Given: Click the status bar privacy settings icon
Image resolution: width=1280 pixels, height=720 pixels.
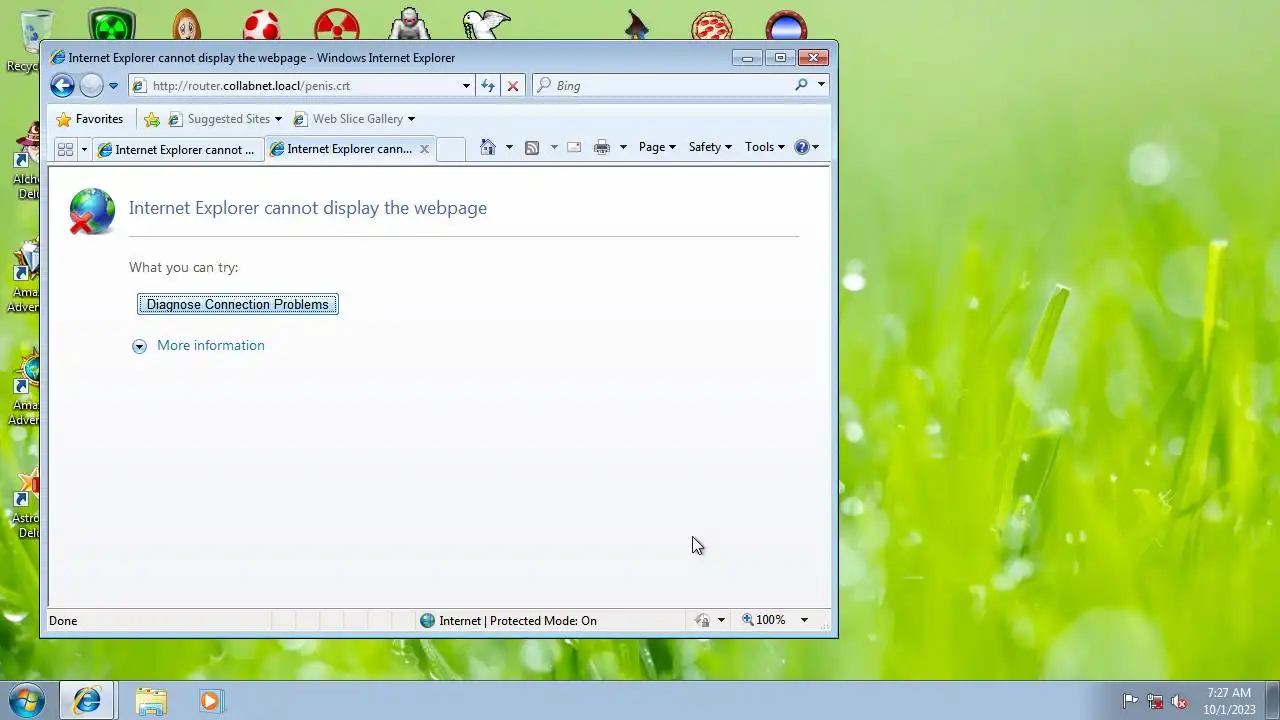Looking at the screenshot, I should pos(703,620).
